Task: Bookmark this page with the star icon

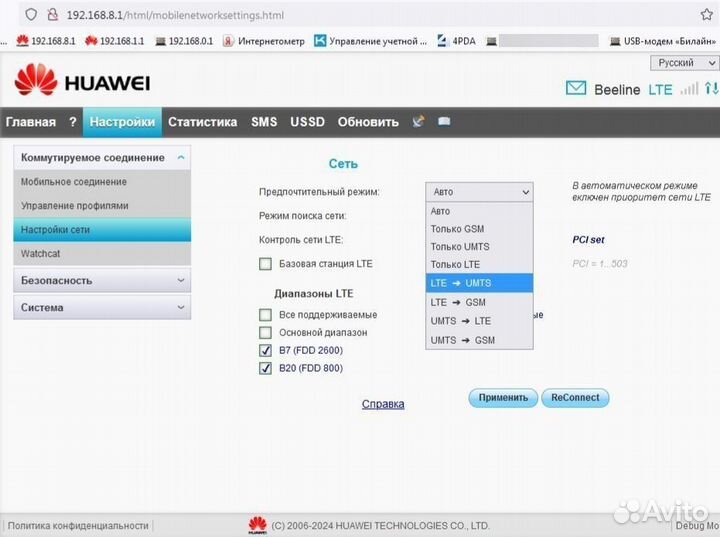Action: coord(707,15)
